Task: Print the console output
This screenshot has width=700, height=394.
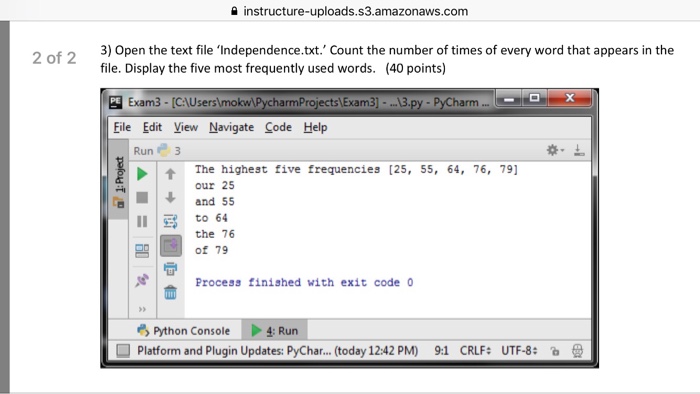Action: (x=170, y=269)
